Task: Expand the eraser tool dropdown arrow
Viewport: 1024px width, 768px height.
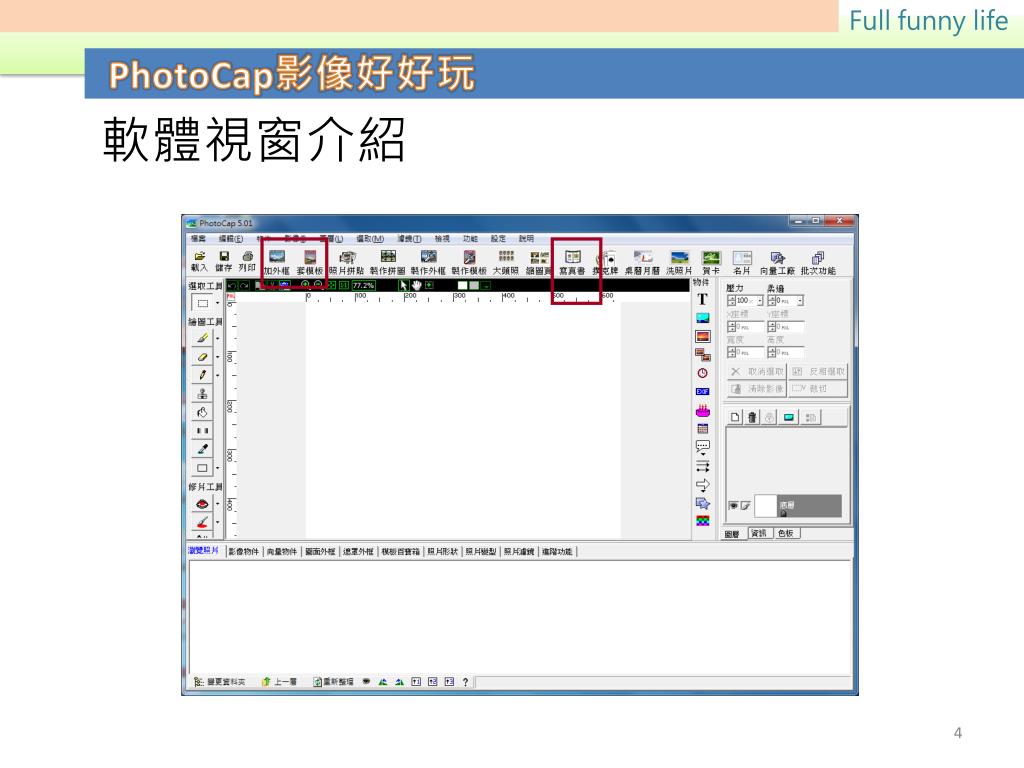Action: click(x=217, y=357)
